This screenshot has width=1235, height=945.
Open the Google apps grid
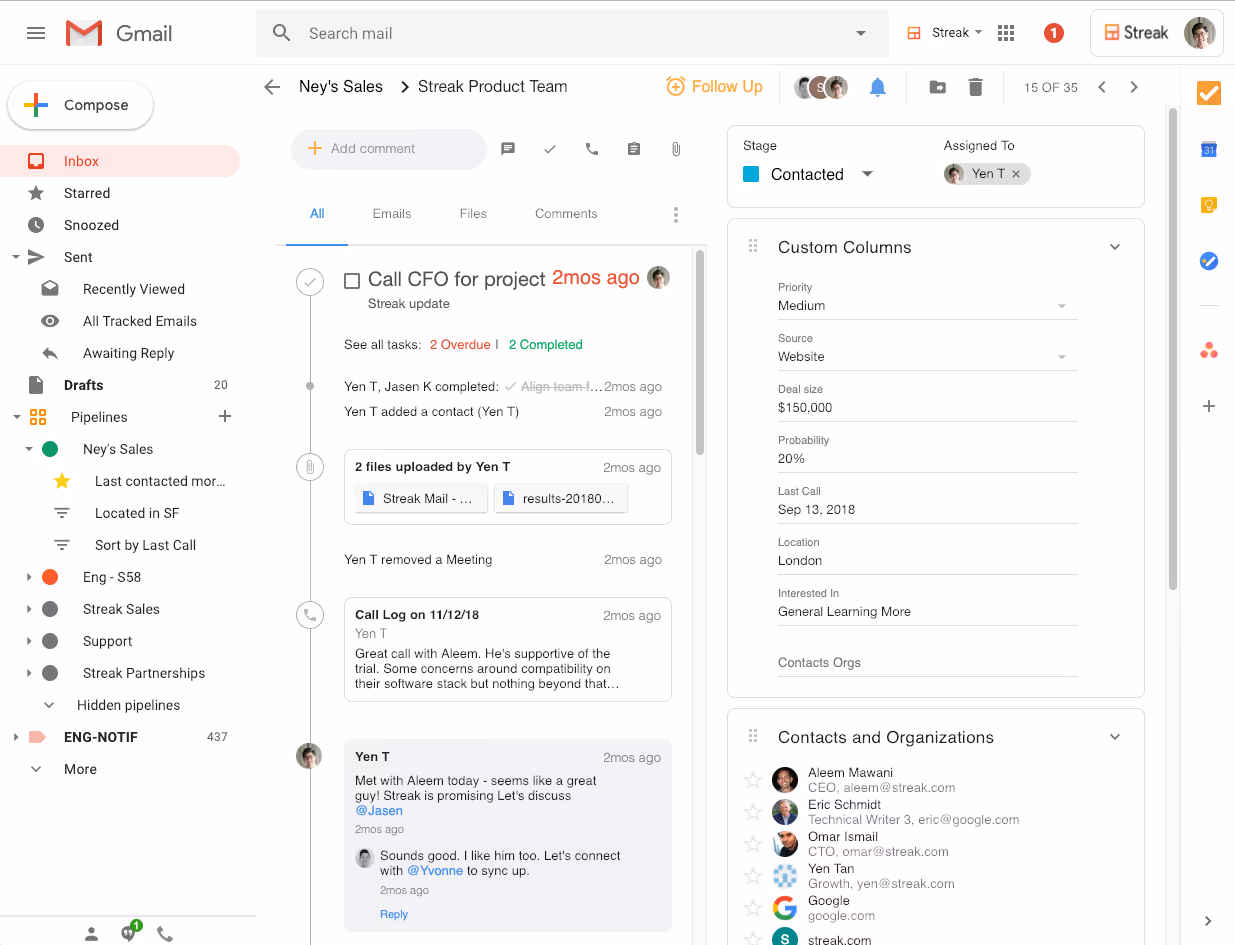tap(1006, 33)
